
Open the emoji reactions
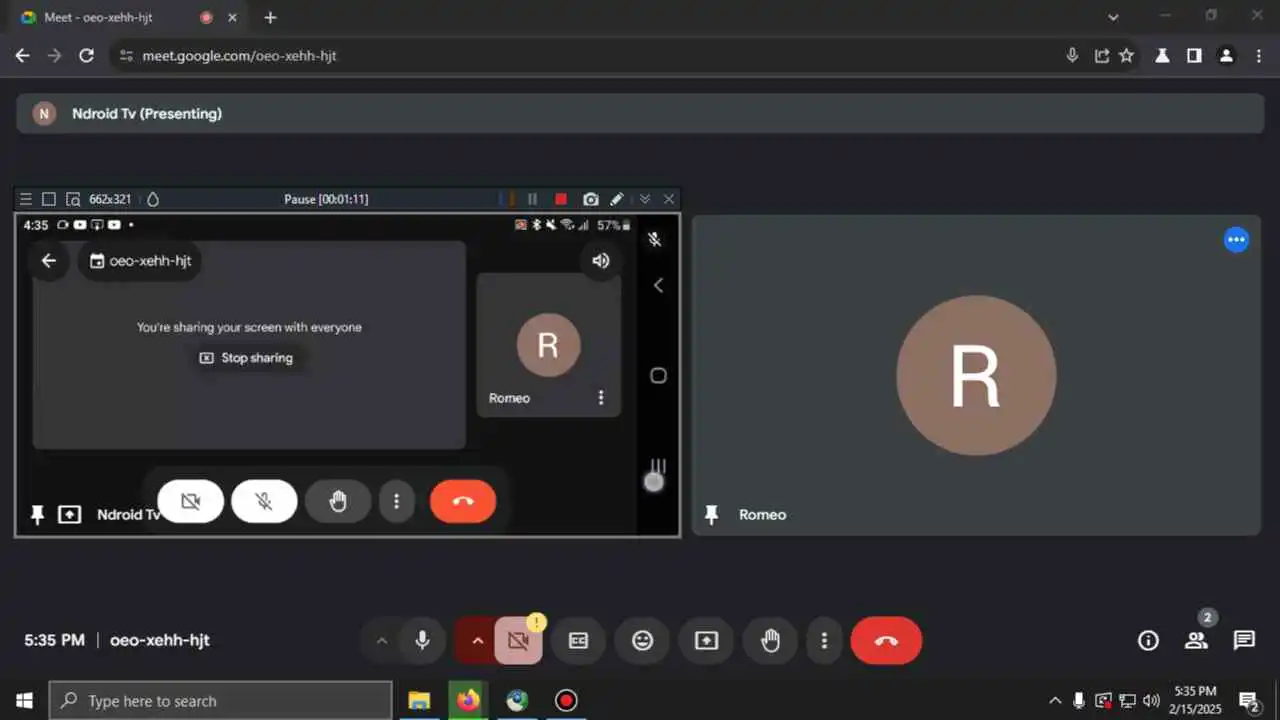coord(642,641)
